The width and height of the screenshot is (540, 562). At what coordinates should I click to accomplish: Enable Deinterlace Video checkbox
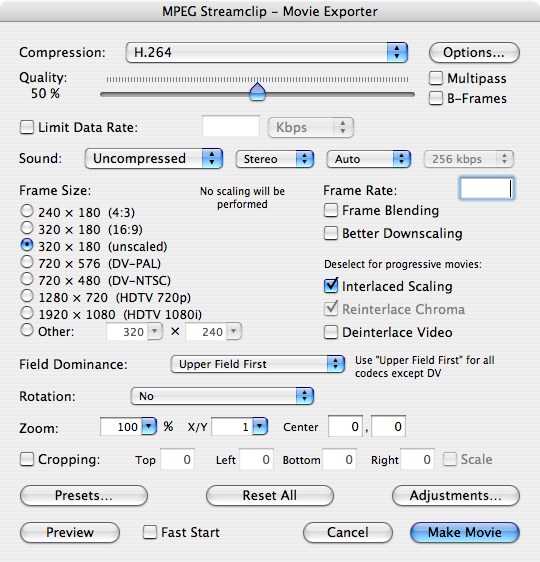click(331, 332)
